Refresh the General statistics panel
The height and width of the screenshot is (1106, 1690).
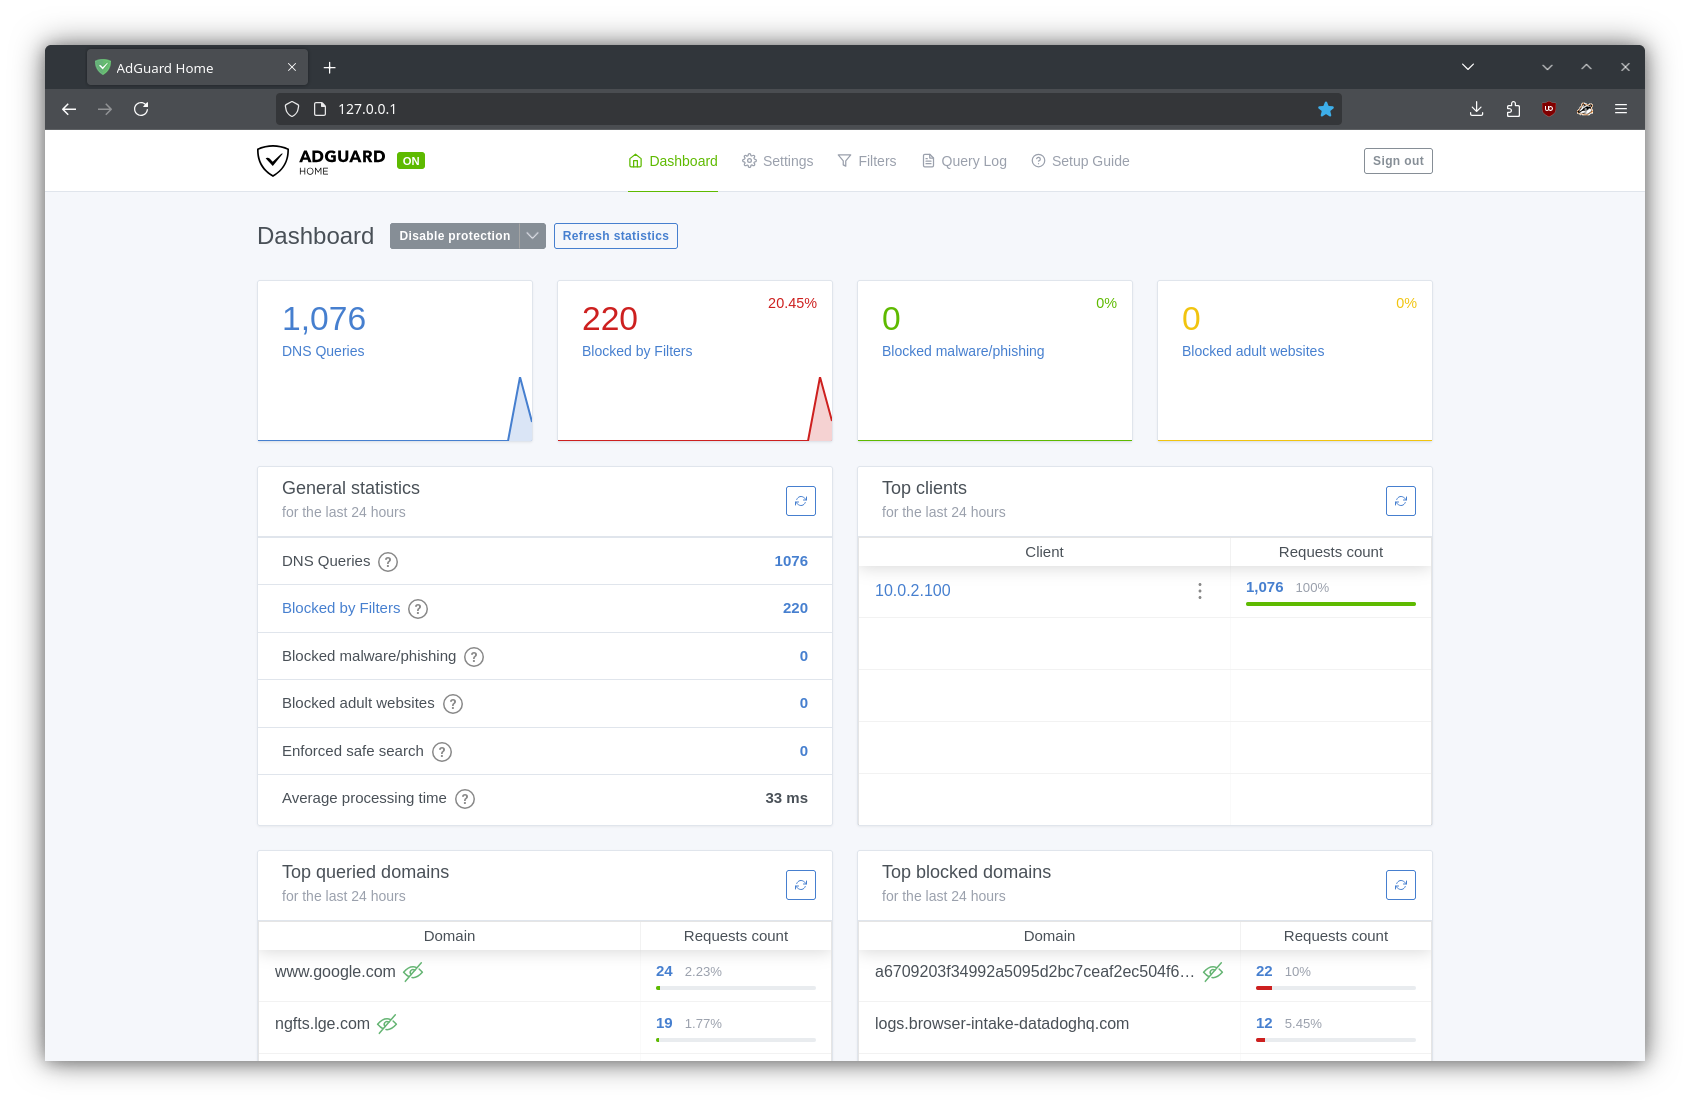pos(800,501)
